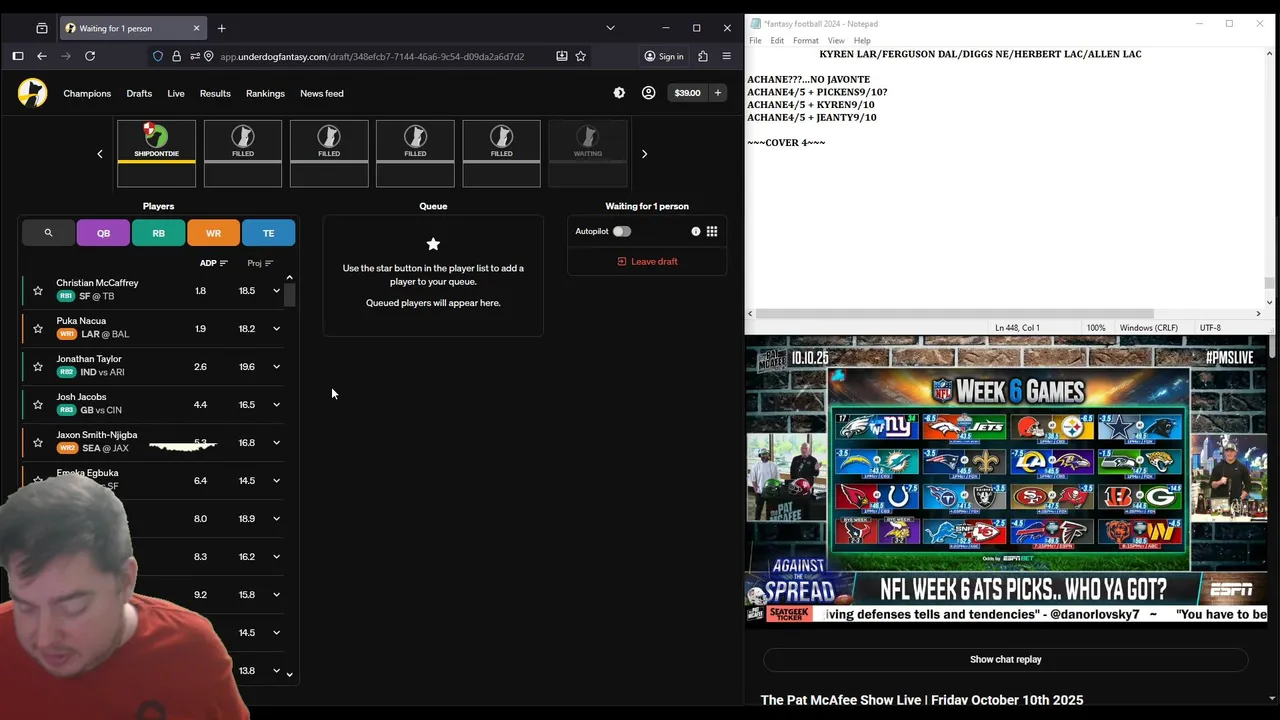Open the Results nav tab
This screenshot has height=720, width=1280.
click(x=215, y=93)
